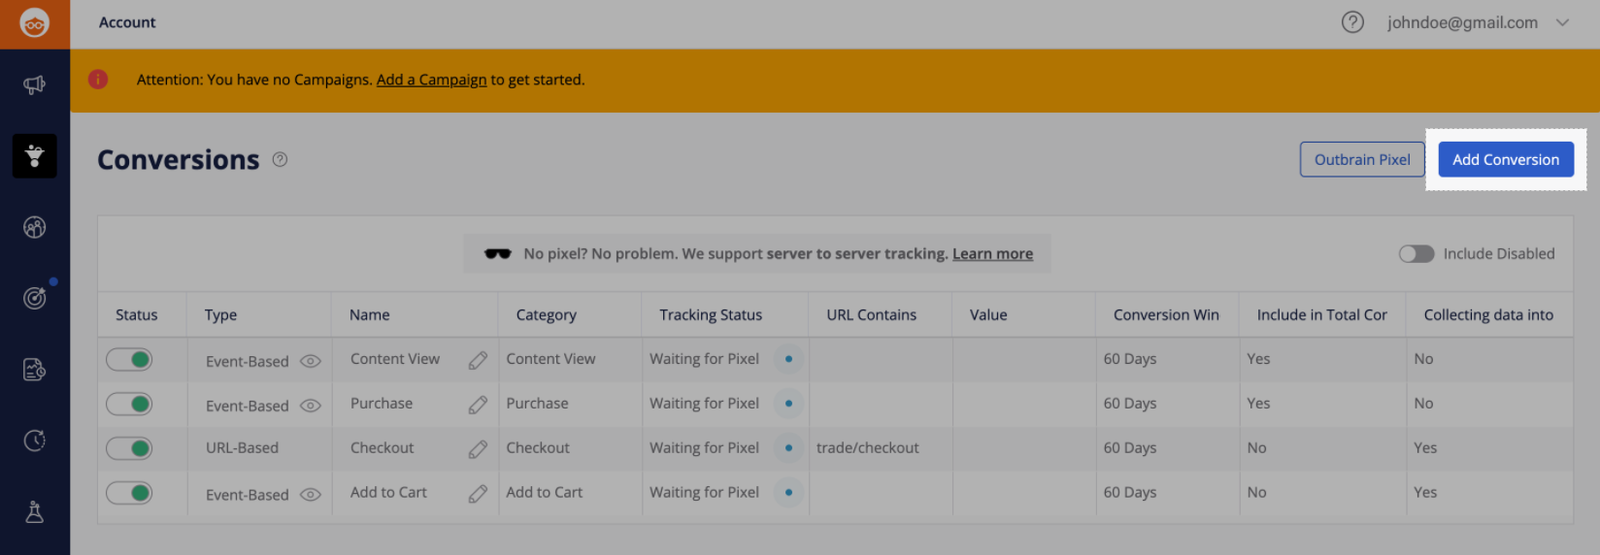The width and height of the screenshot is (1600, 555).
Task: Open the Campaigns megaphone icon in sidebar
Action: point(34,85)
